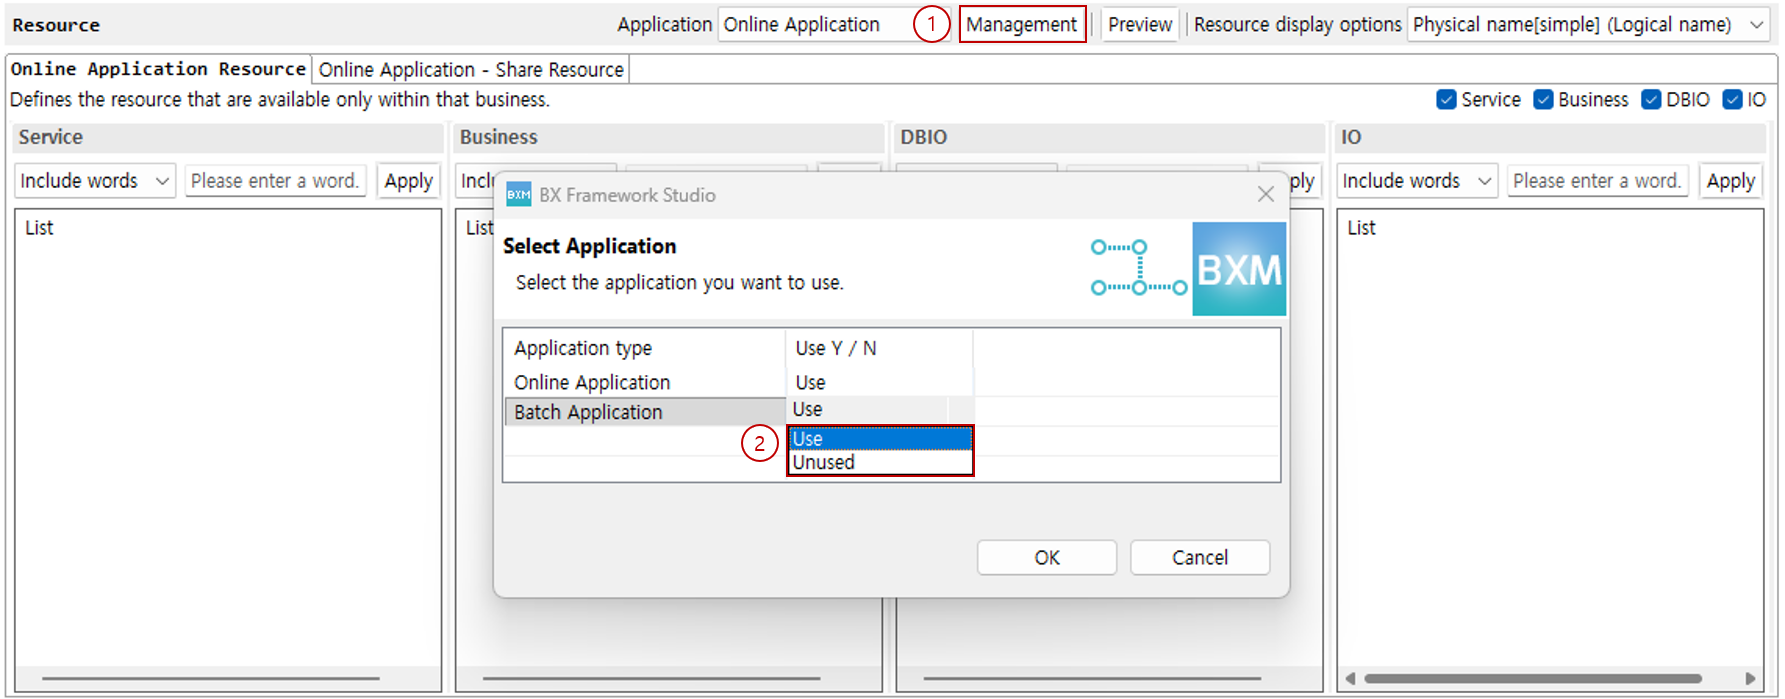The image size is (1785, 699).
Task: Switch to Online Application - Share Resource tab
Action: [x=470, y=70]
